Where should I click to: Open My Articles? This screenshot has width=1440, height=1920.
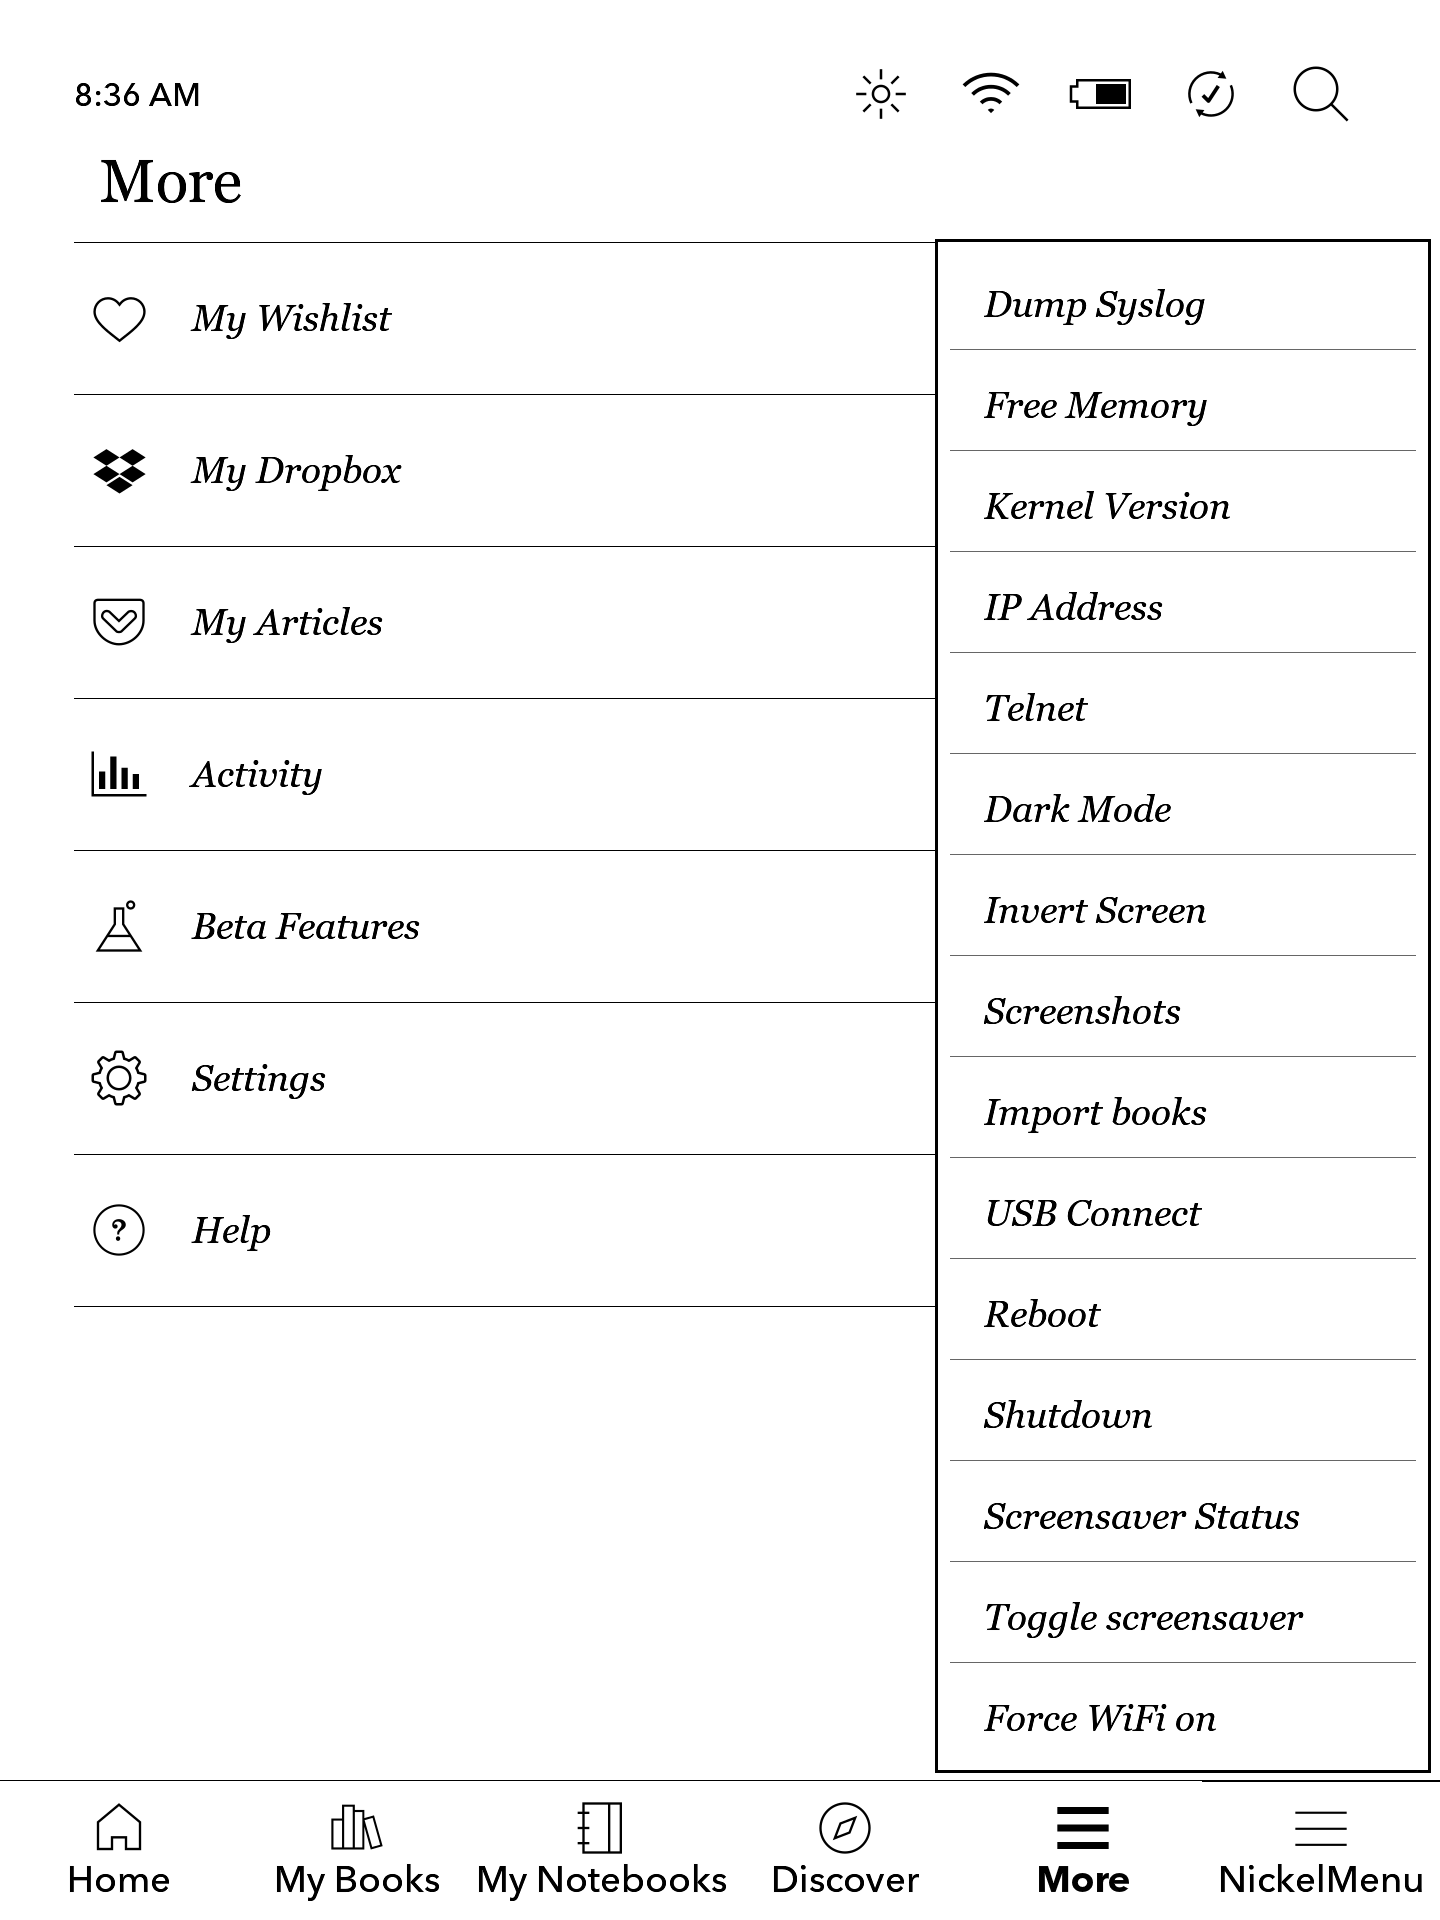click(x=287, y=622)
